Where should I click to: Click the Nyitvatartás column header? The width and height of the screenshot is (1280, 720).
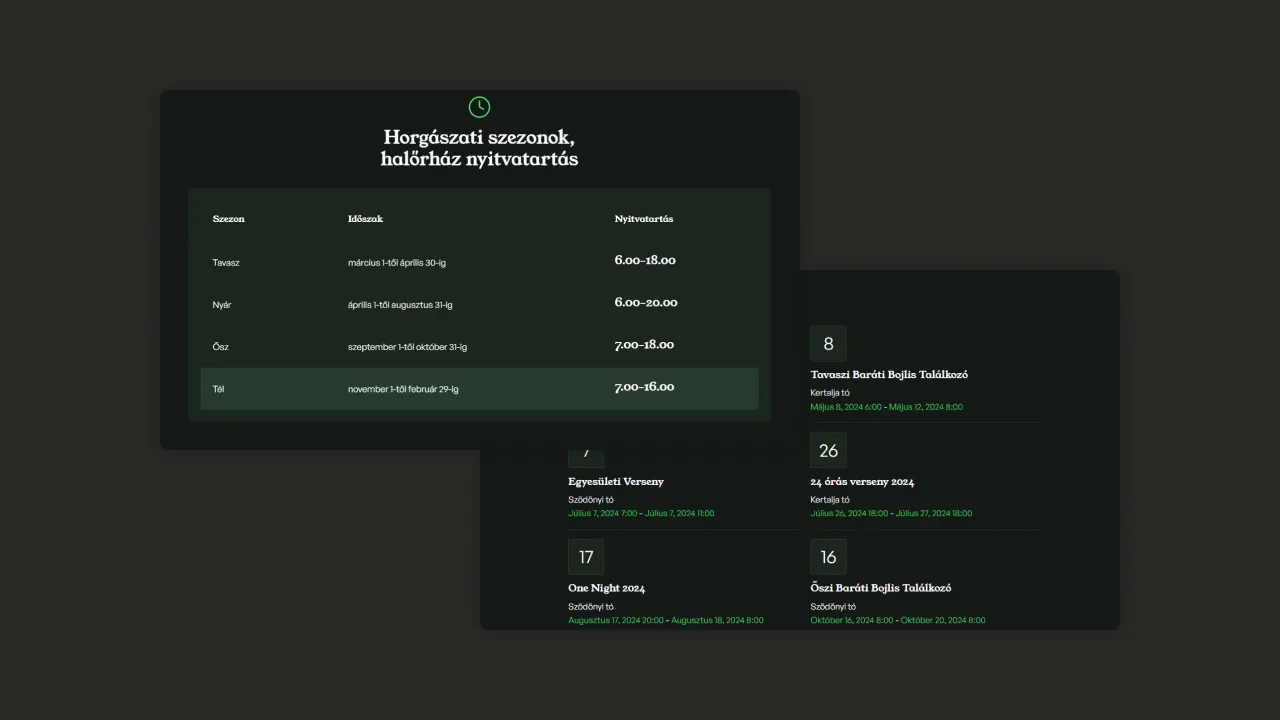(643, 219)
